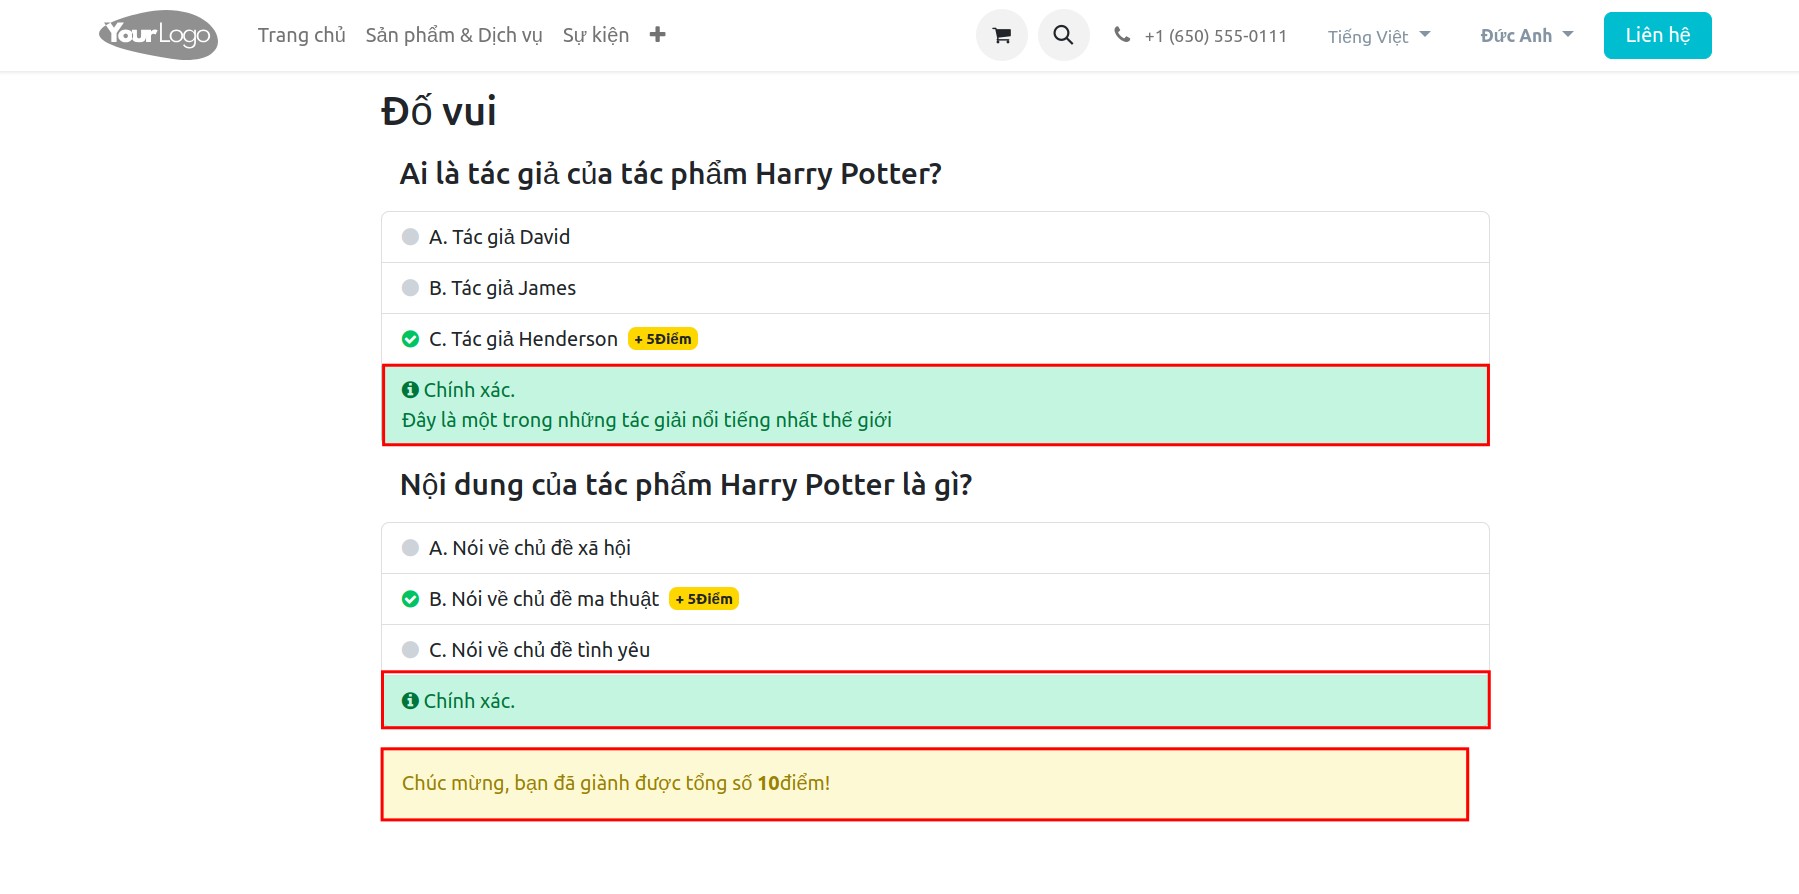Click question 'Ai là tác giả của tác phẩm Harry Potter?'
This screenshot has height=894, width=1799.
pos(670,174)
